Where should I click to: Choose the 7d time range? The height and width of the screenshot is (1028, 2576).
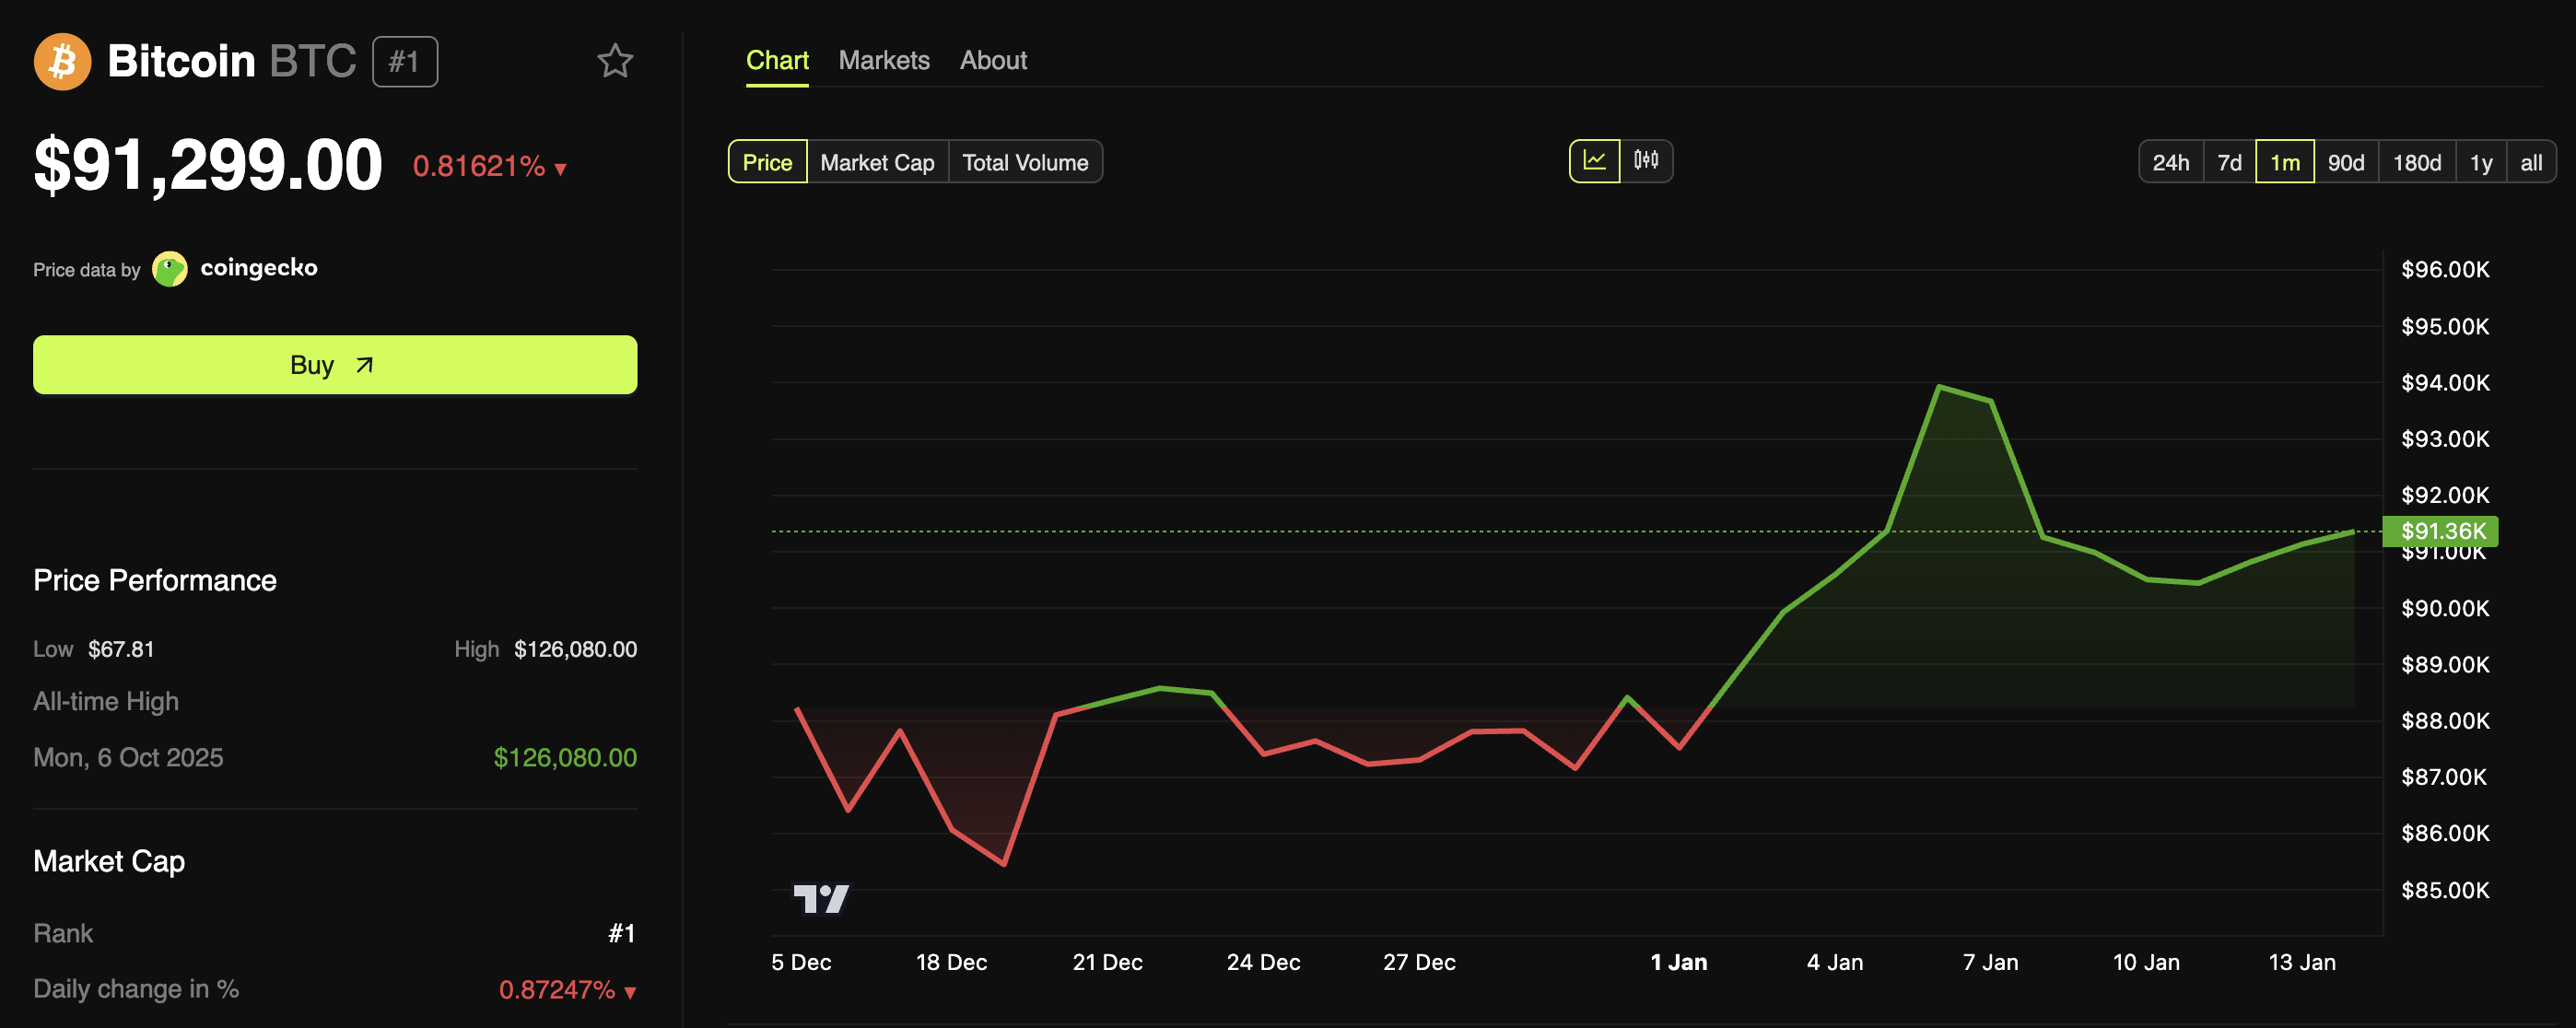(x=2229, y=162)
